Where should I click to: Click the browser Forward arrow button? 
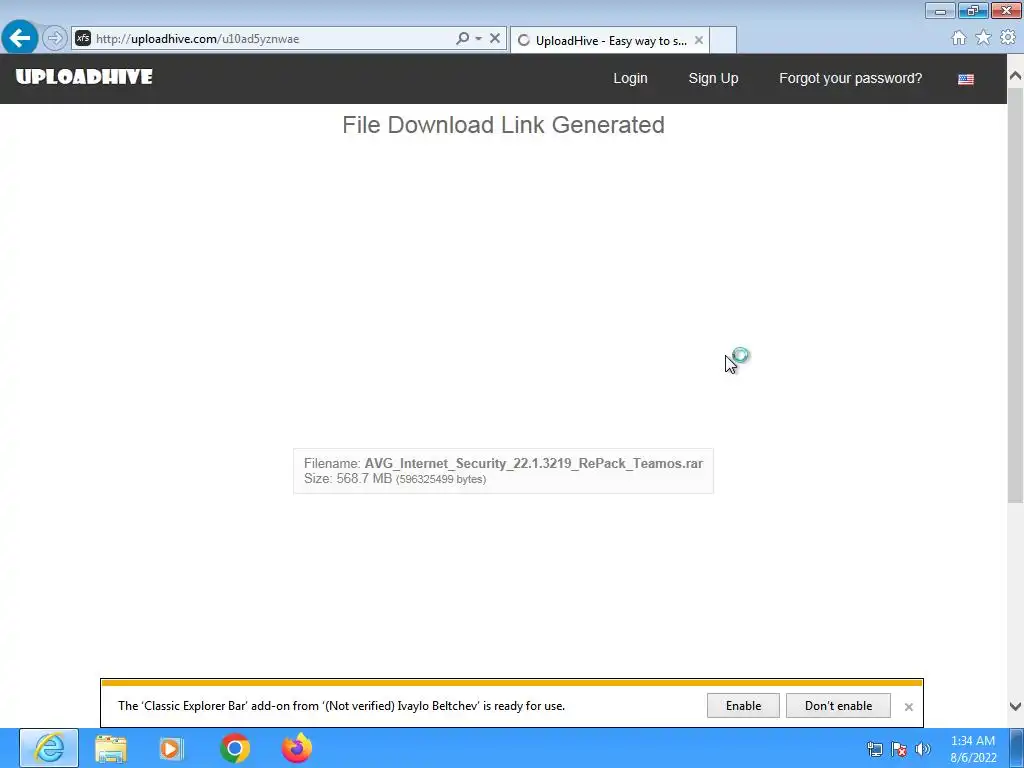point(55,39)
